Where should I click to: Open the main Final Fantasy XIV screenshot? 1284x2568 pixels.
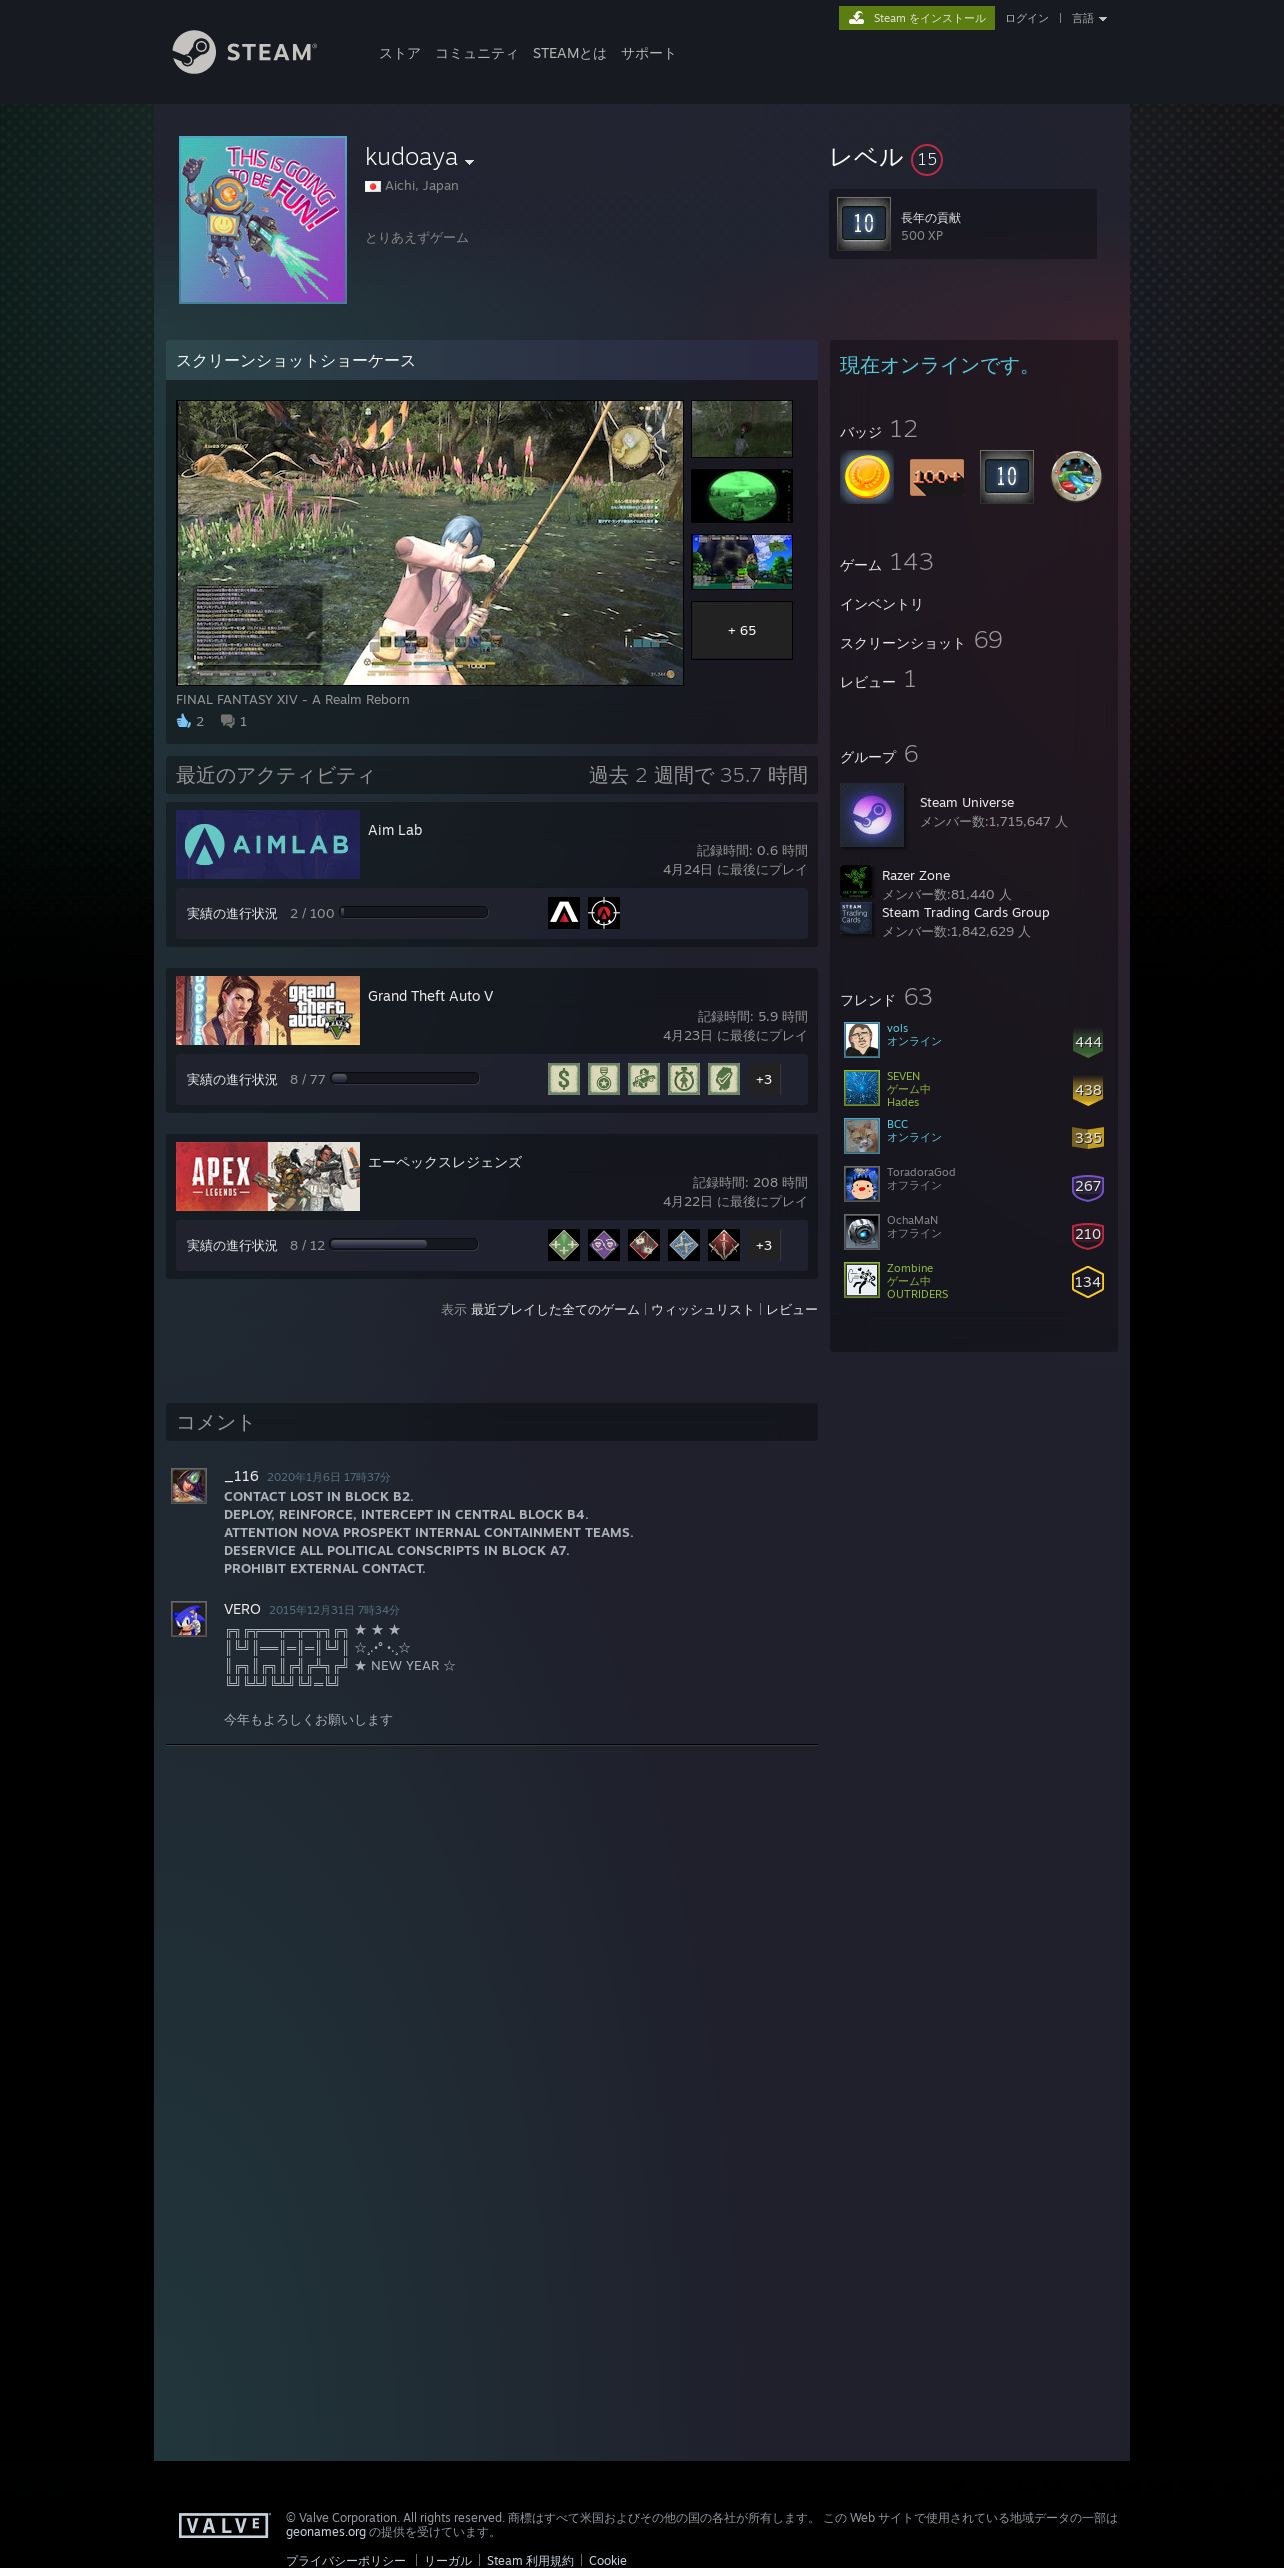(x=430, y=543)
